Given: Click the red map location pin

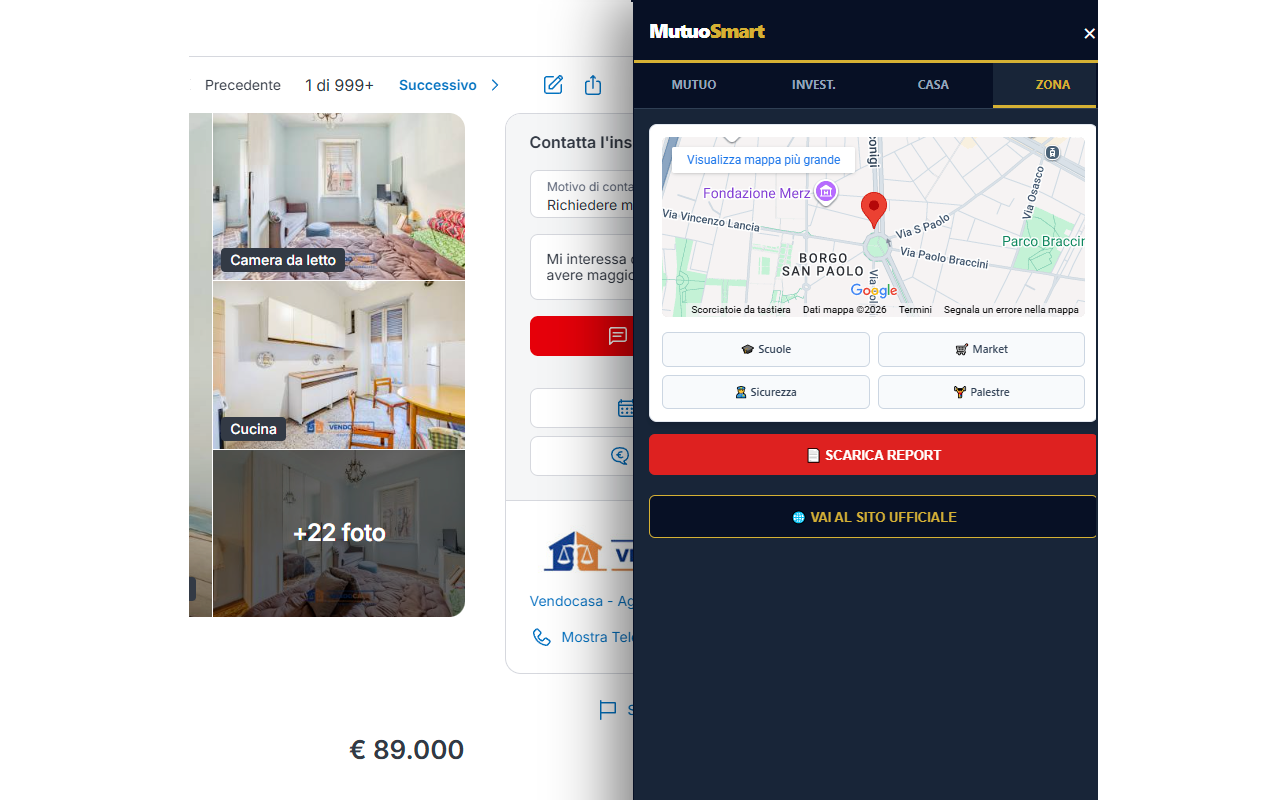Looking at the screenshot, I should (874, 210).
